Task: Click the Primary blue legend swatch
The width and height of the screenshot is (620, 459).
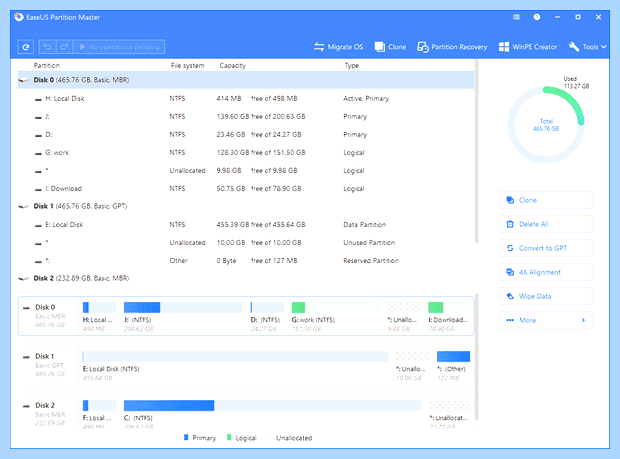Action: (186, 437)
